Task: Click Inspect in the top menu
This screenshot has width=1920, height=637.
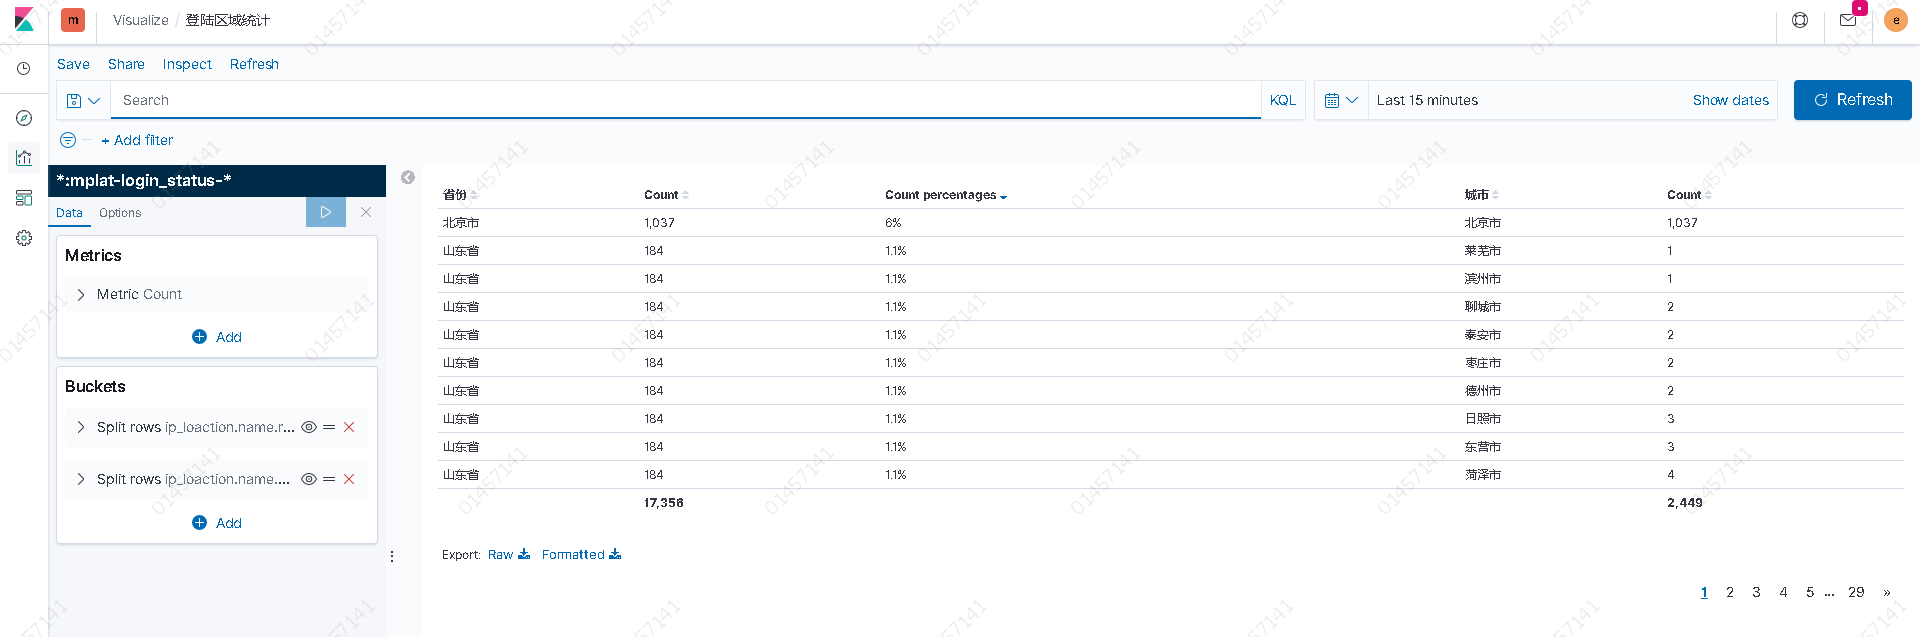Action: pyautogui.click(x=187, y=64)
